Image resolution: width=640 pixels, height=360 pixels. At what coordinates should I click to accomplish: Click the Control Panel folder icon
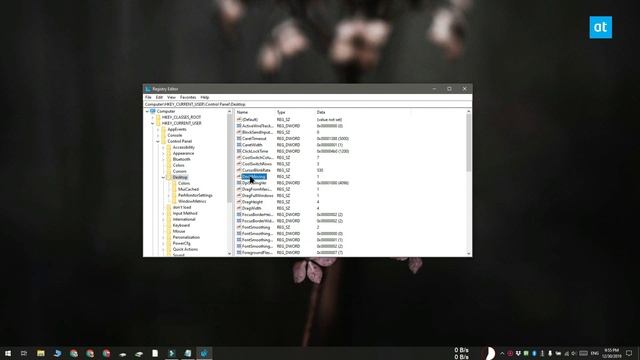(163, 141)
